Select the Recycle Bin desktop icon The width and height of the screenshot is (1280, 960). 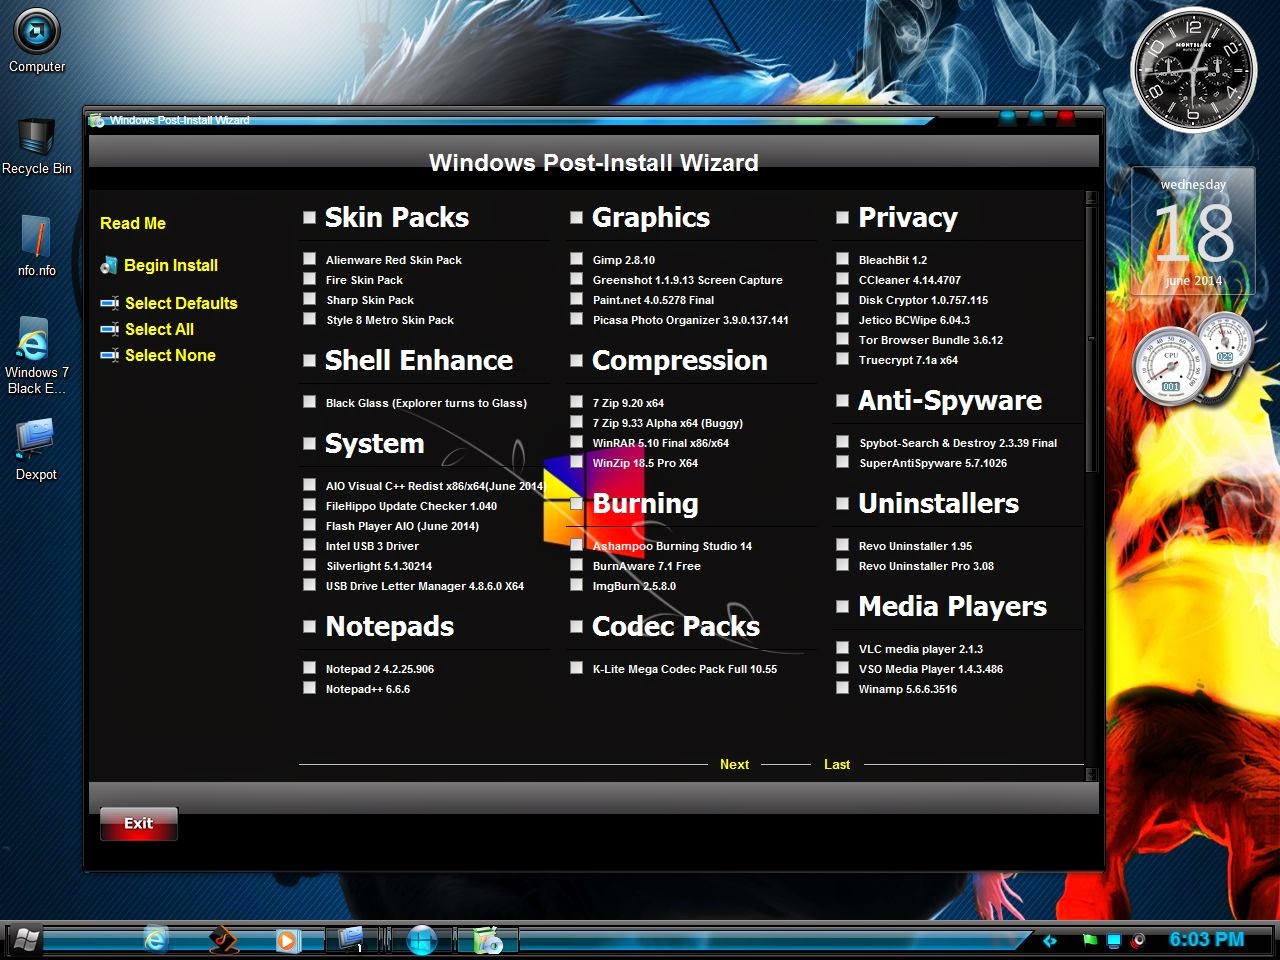pos(36,136)
